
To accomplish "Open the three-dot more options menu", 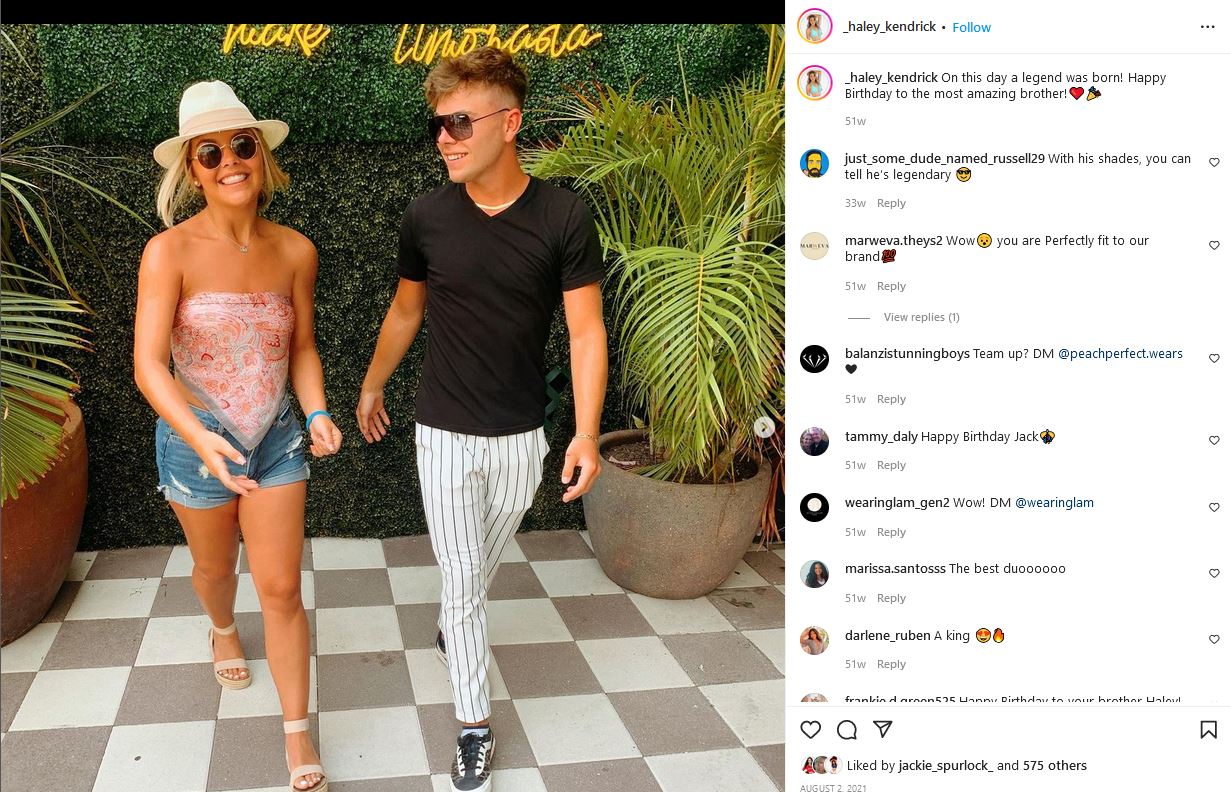I will [x=1208, y=27].
